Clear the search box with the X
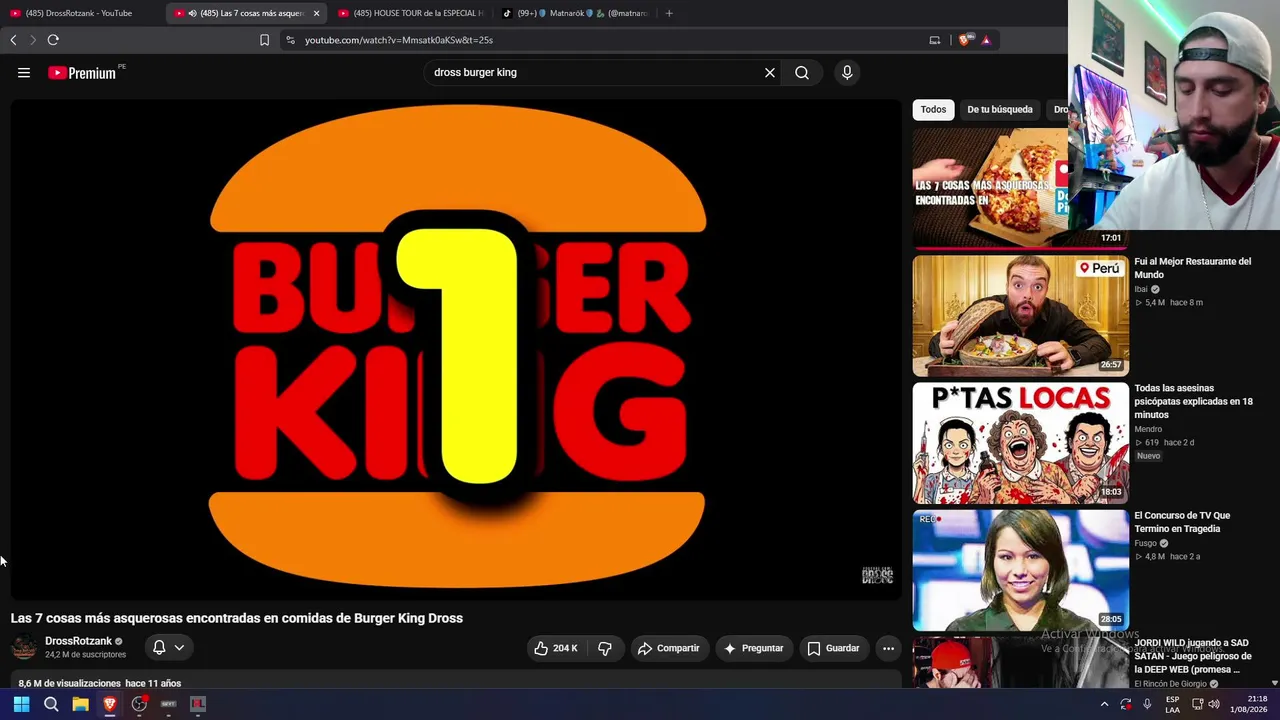Image resolution: width=1280 pixels, height=720 pixels. 770,72
